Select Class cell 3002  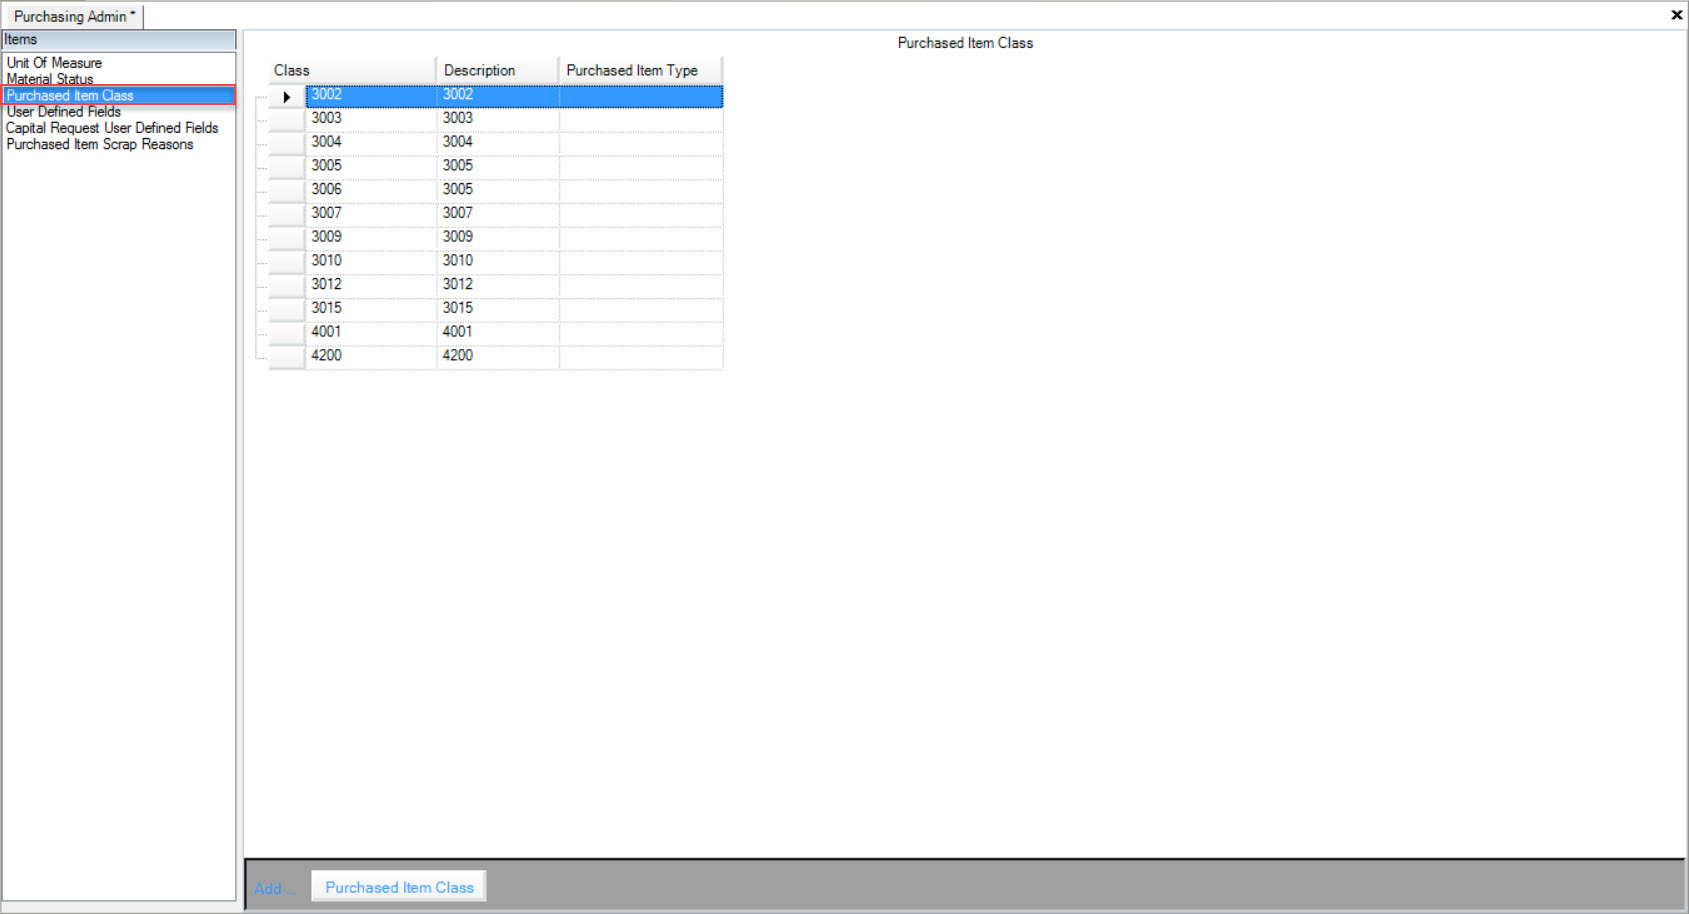(371, 95)
